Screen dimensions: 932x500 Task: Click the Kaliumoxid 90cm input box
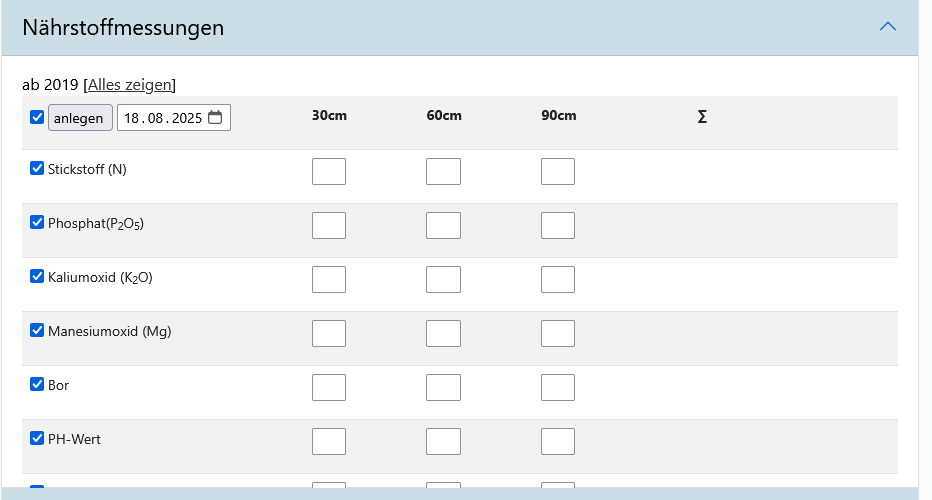click(558, 280)
